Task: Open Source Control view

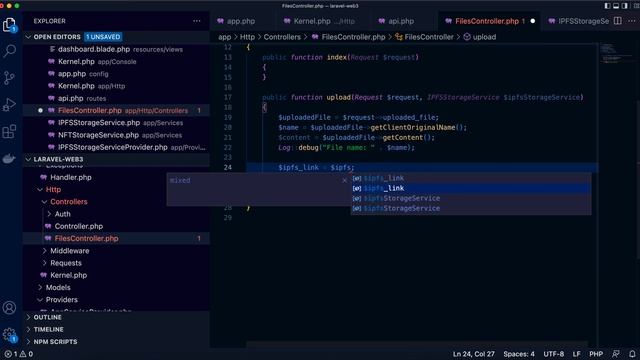Action: 9,78
